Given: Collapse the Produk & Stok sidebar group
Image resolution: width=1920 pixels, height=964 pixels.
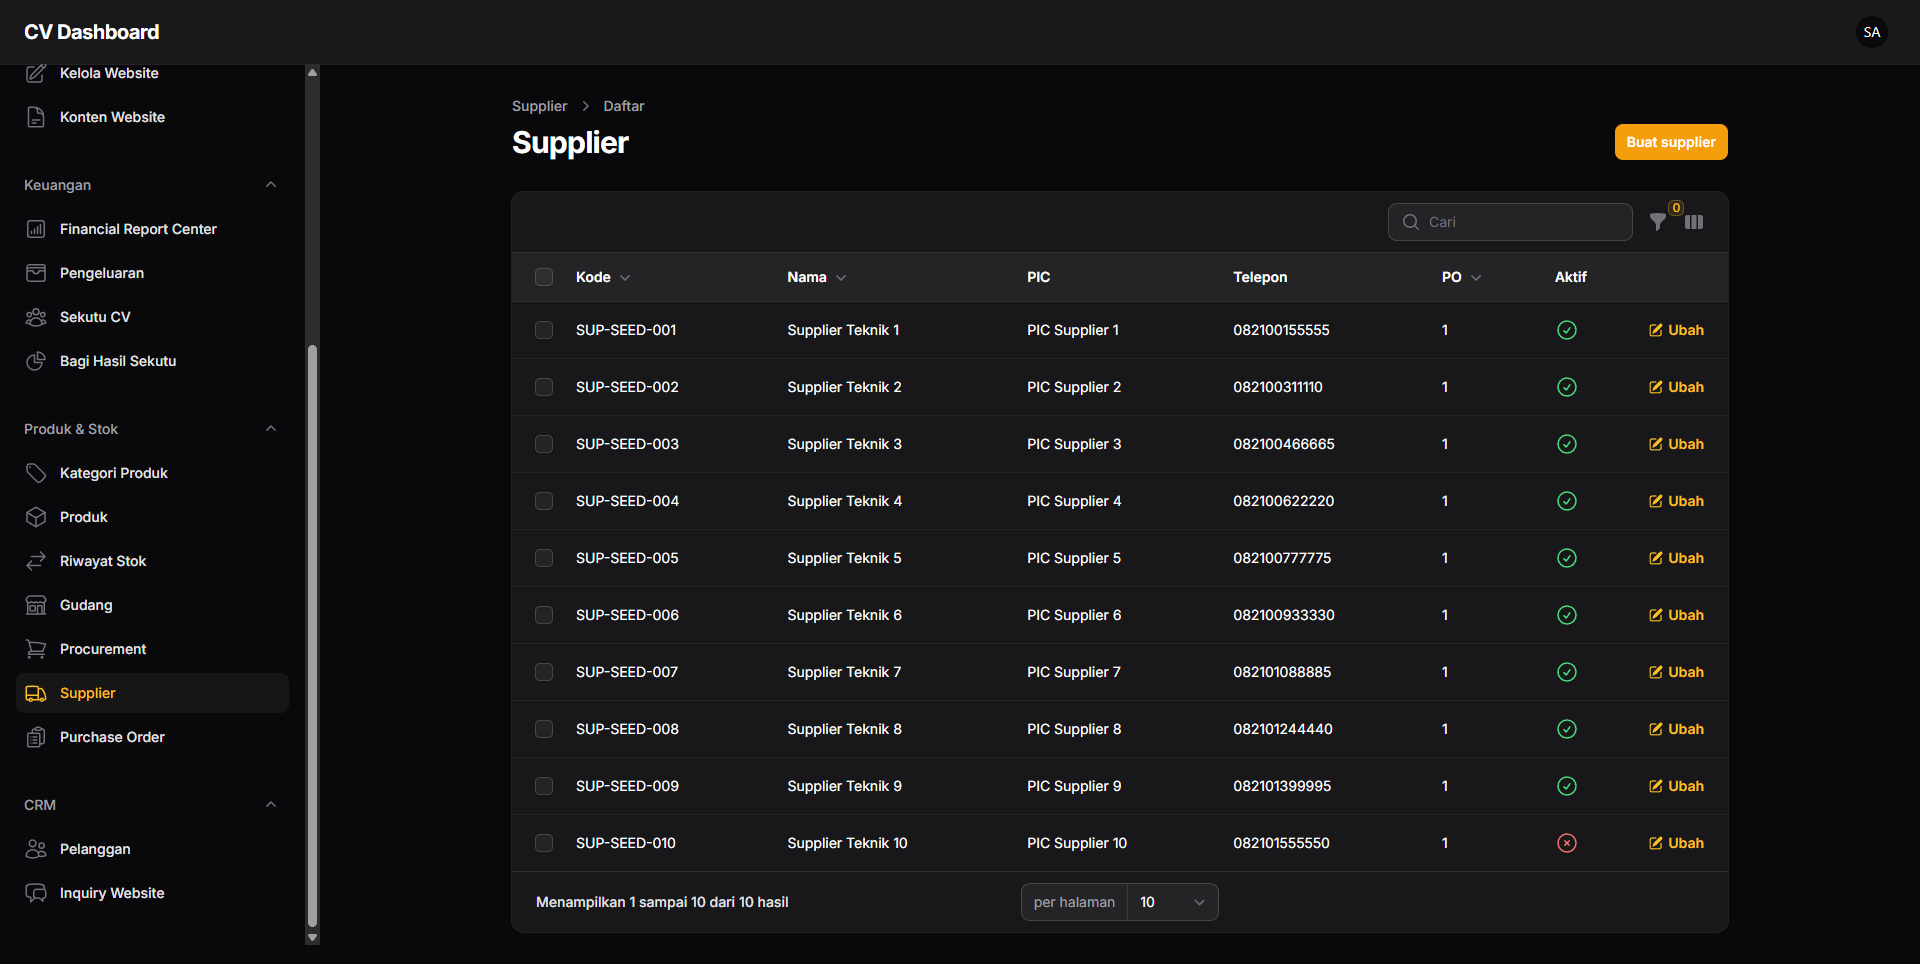Looking at the screenshot, I should tap(271, 429).
